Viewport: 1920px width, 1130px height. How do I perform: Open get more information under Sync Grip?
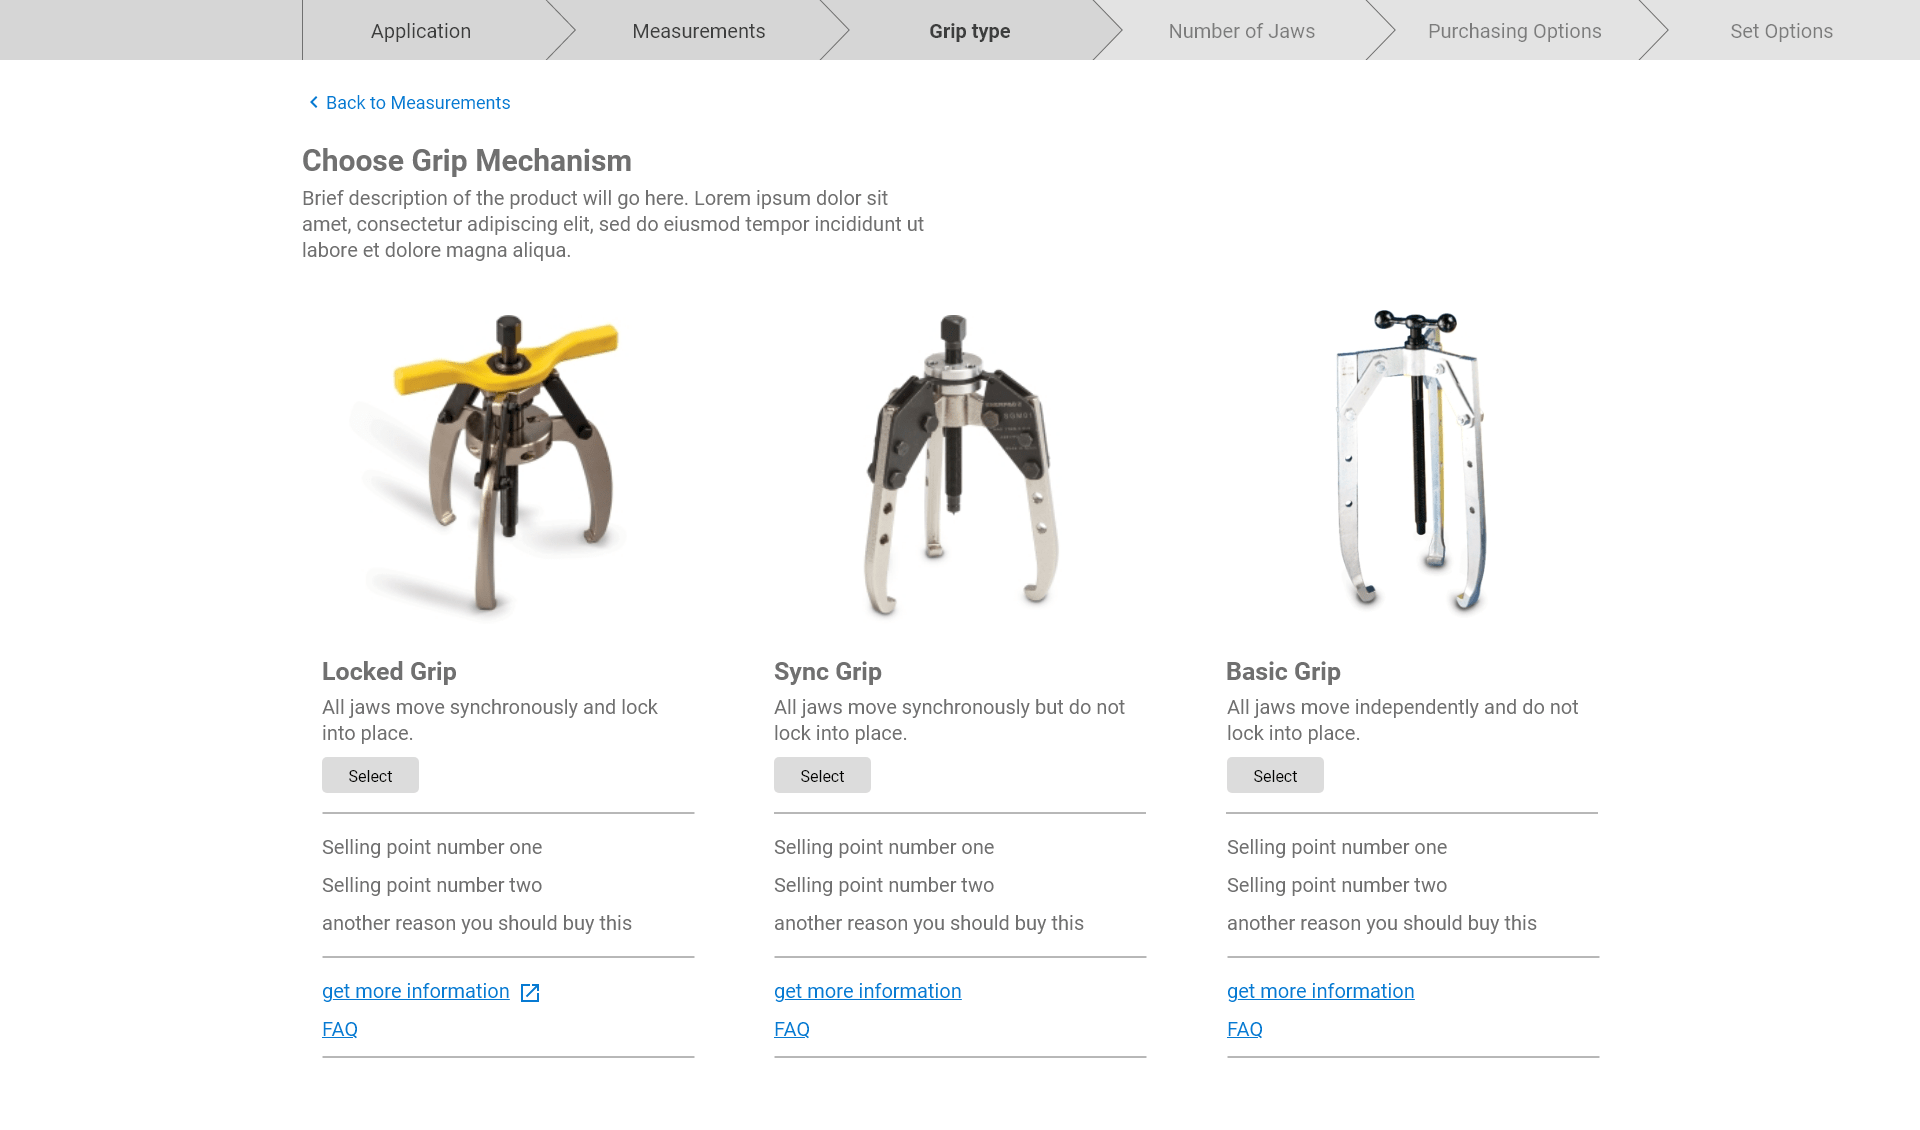(867, 991)
